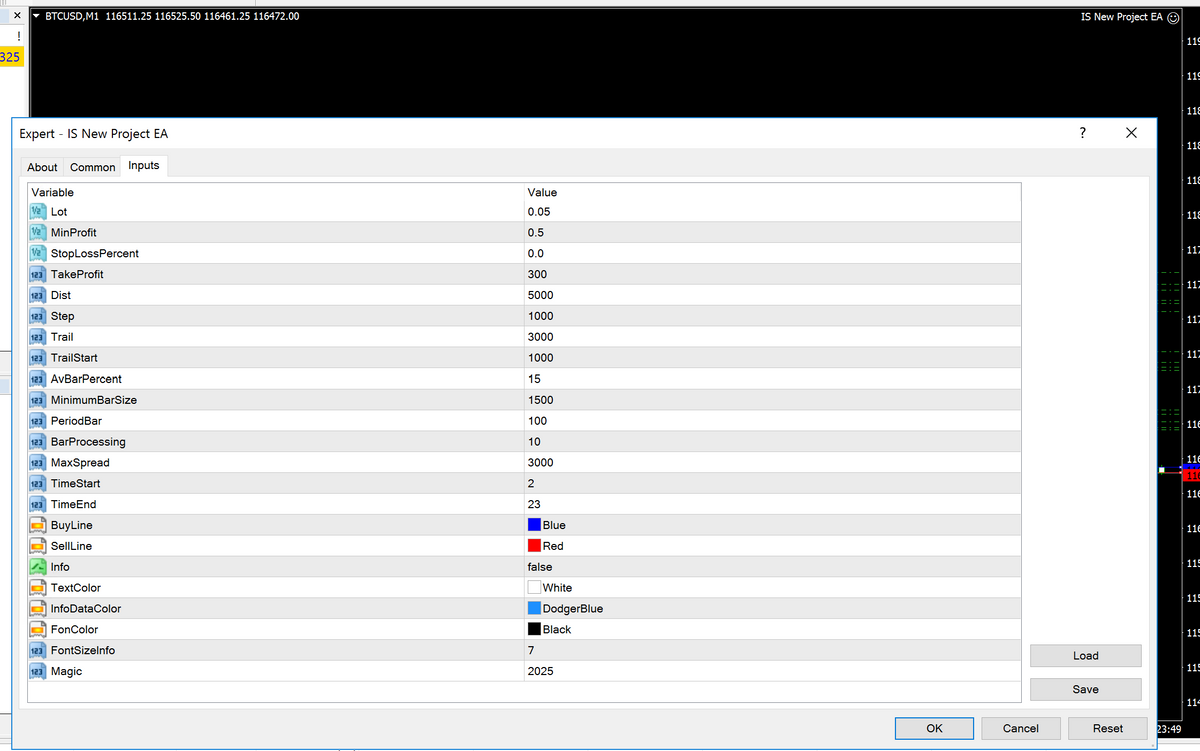Click the InfoDataColor color type icon
The width and height of the screenshot is (1200, 751).
click(x=37, y=609)
